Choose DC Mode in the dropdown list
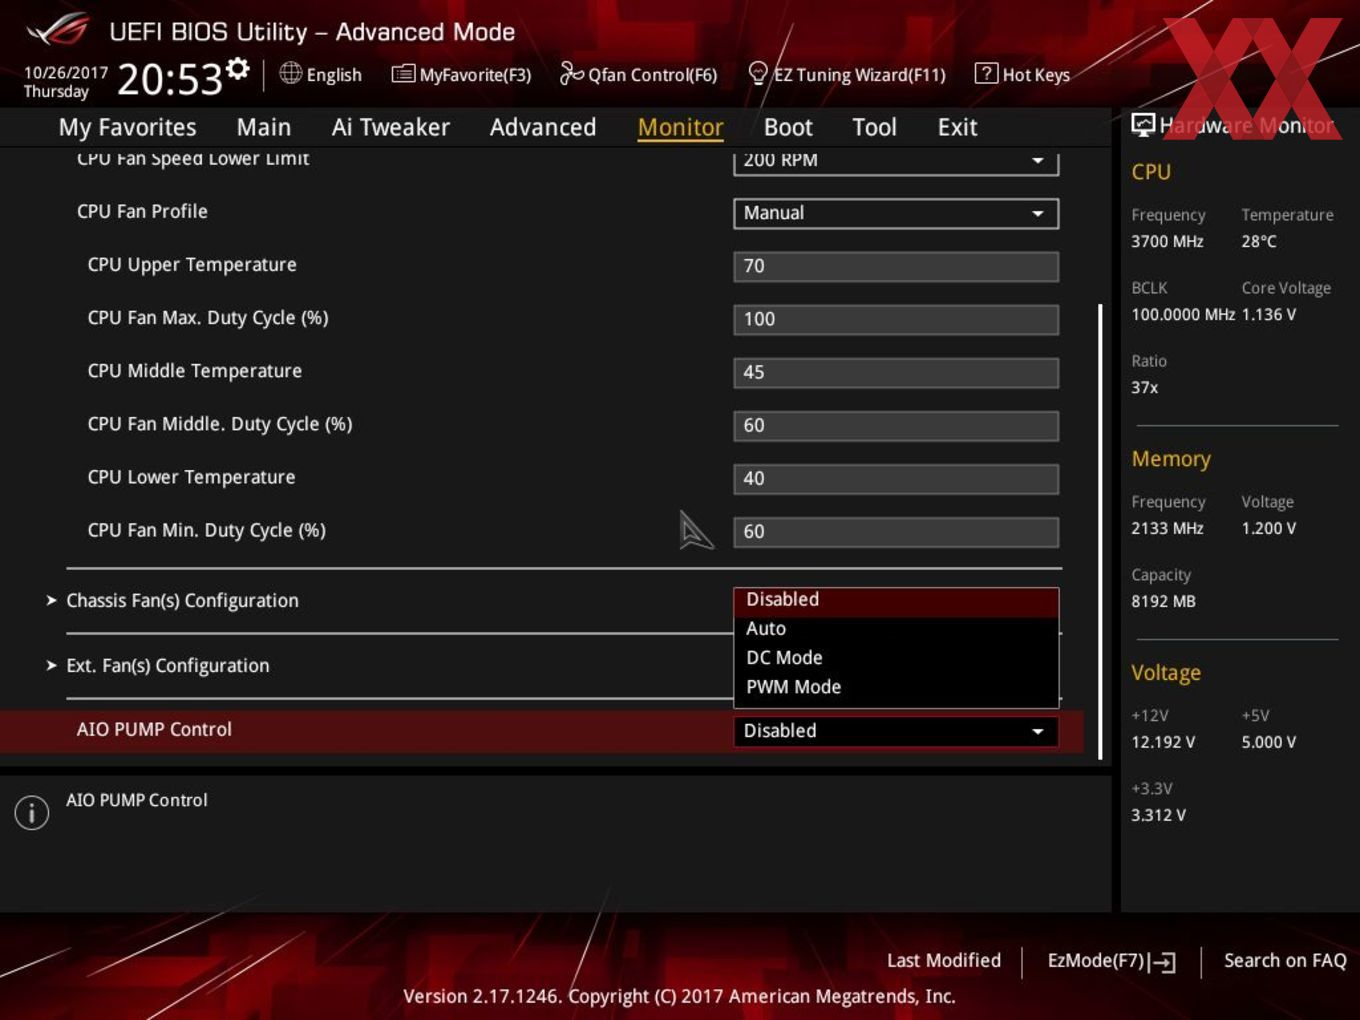The image size is (1360, 1020). [x=896, y=658]
